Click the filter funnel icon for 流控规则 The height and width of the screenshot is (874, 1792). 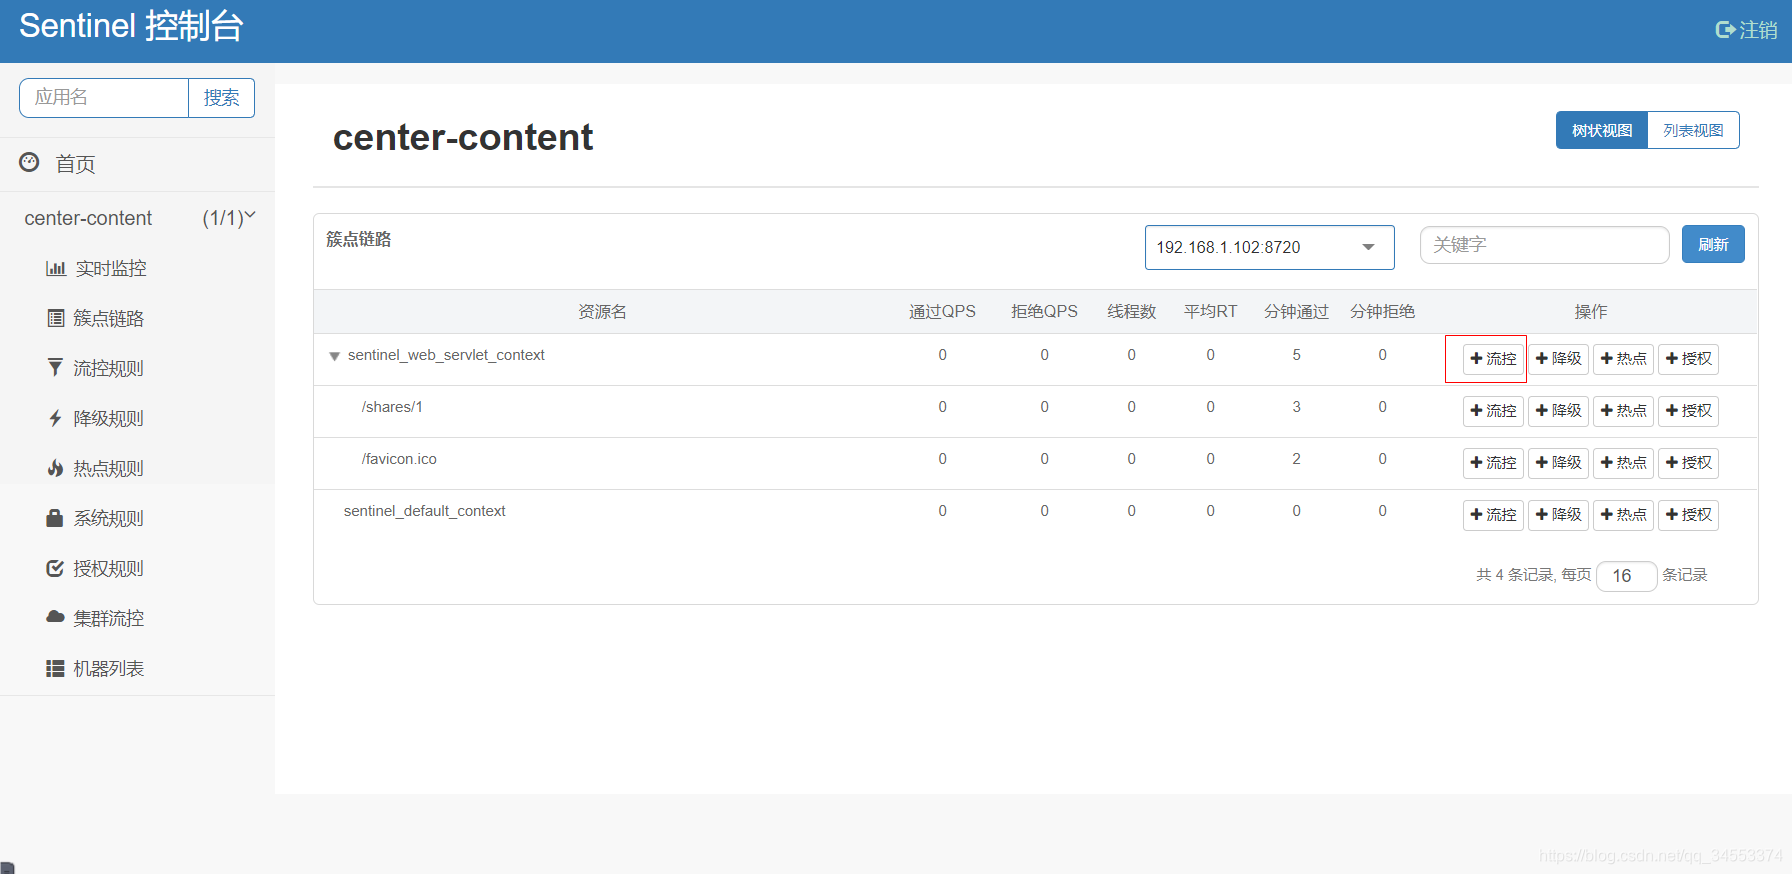pos(55,367)
